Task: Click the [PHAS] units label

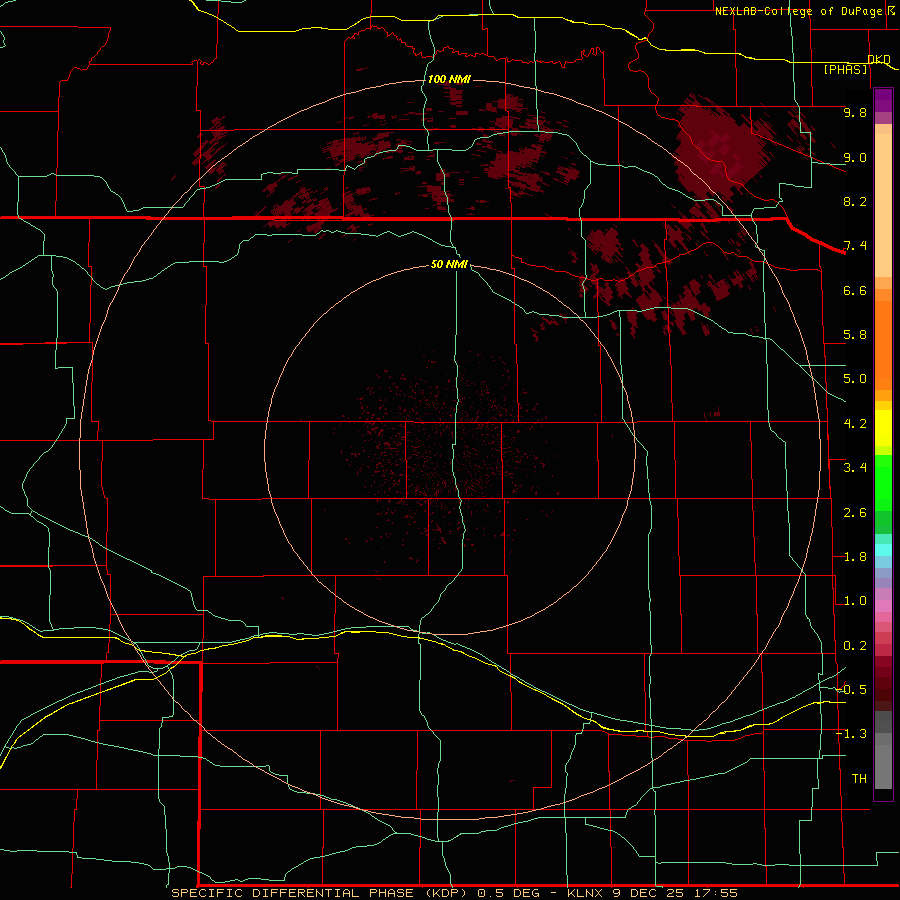Action: tap(845, 69)
